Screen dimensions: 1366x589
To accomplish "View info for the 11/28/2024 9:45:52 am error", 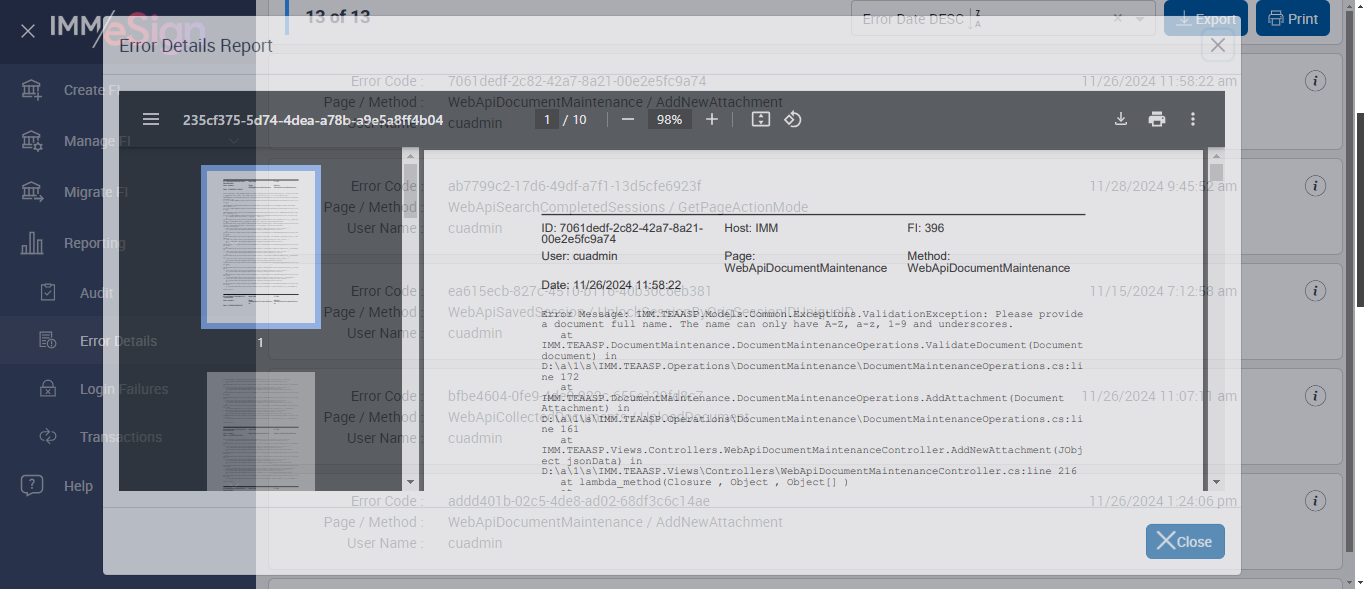I will coord(1316,186).
